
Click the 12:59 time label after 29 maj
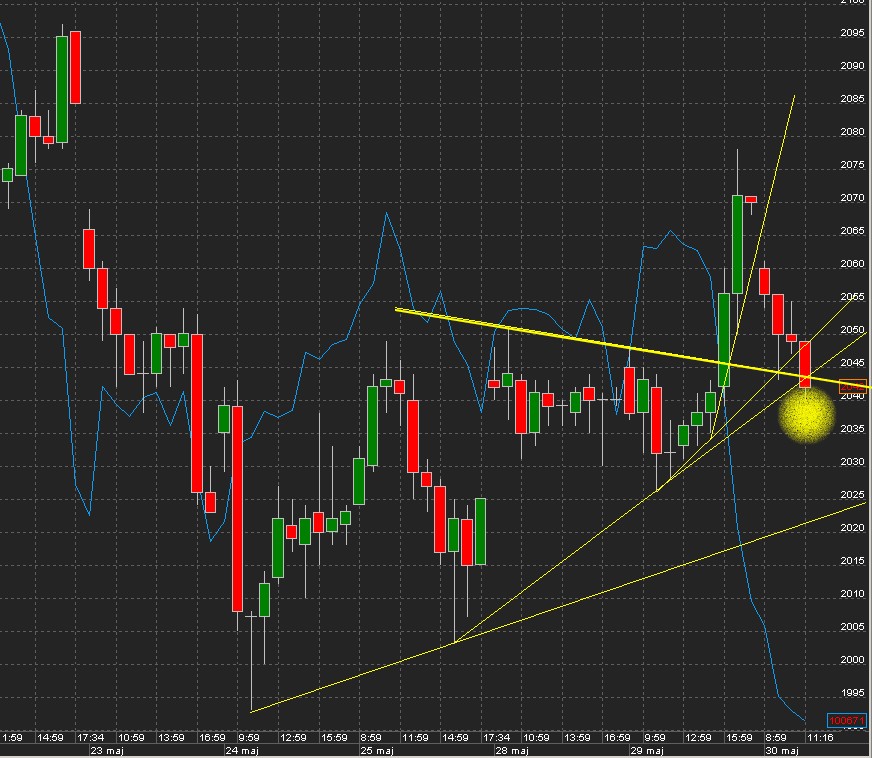(x=698, y=737)
